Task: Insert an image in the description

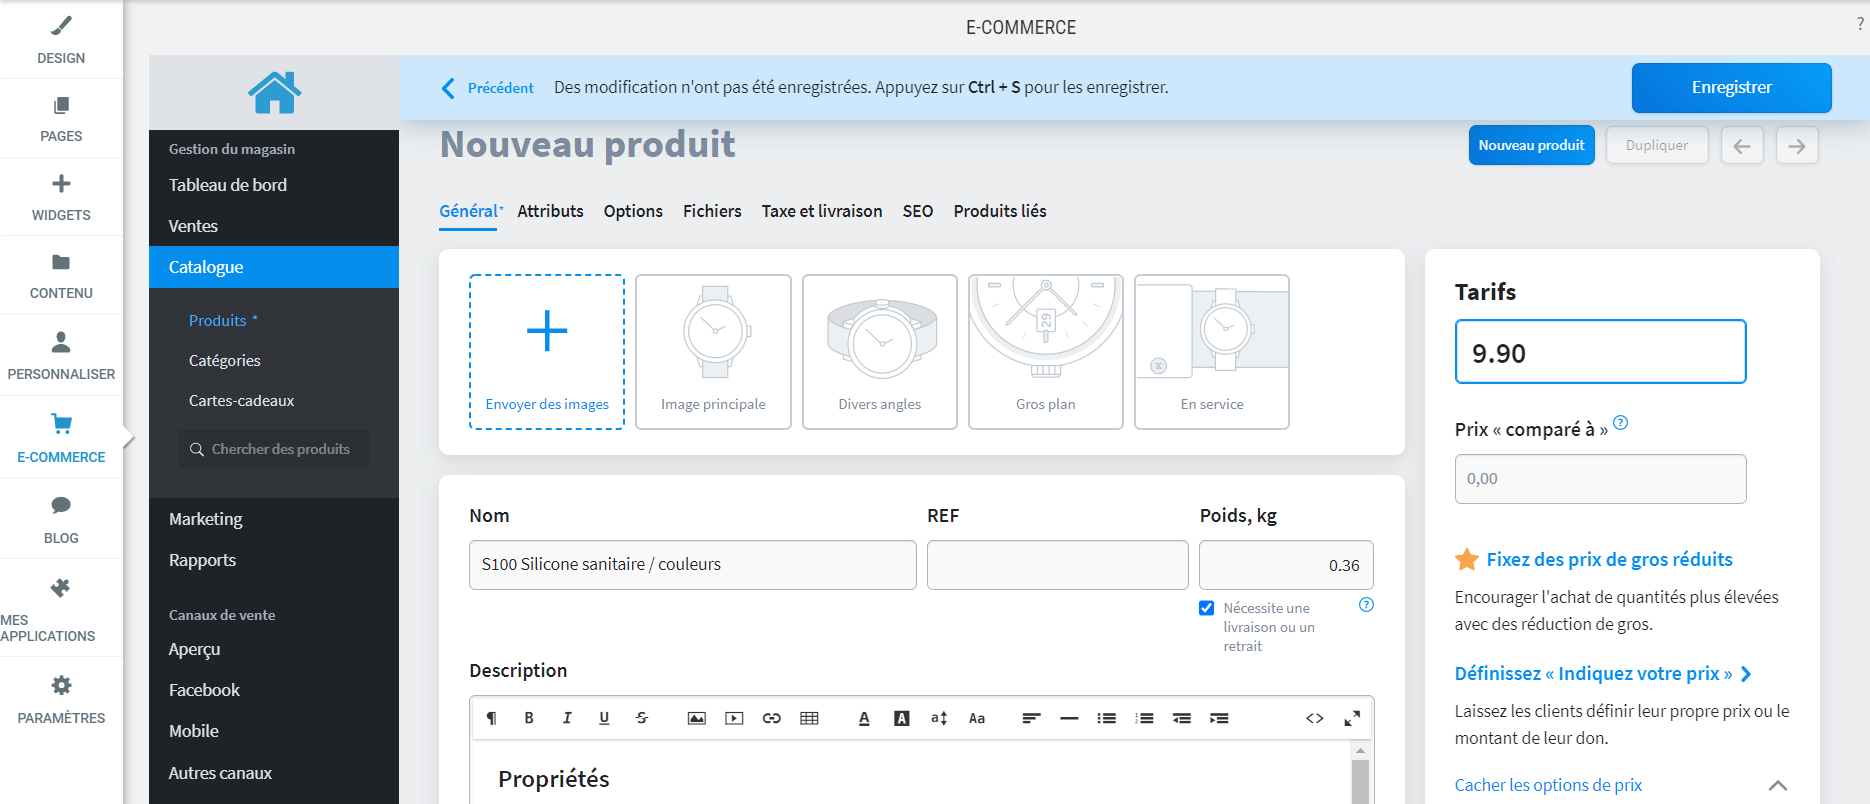Action: [x=697, y=718]
